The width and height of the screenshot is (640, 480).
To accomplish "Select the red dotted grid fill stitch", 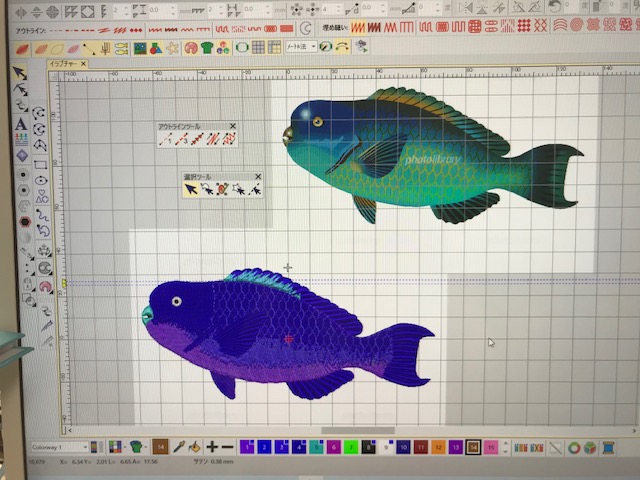I will pyautogui.click(x=524, y=26).
